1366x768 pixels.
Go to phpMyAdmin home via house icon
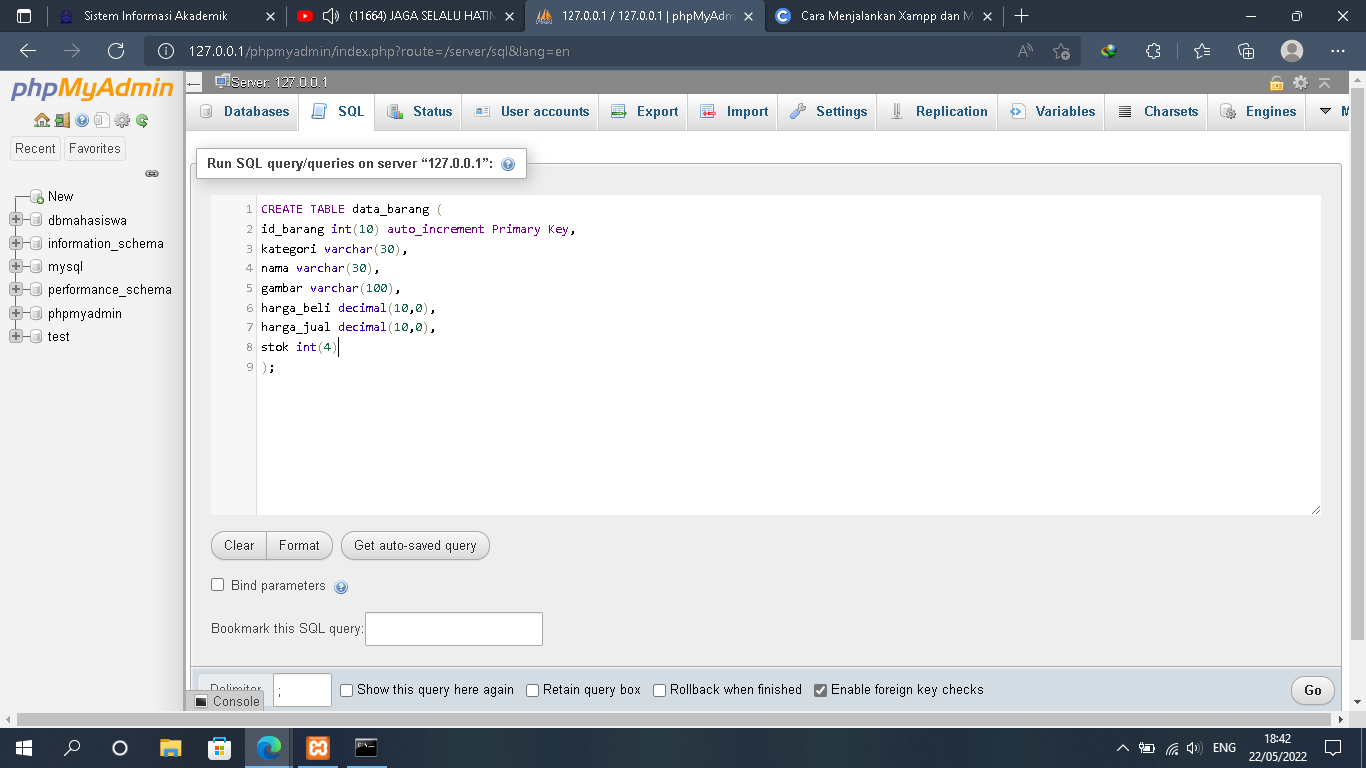point(42,121)
